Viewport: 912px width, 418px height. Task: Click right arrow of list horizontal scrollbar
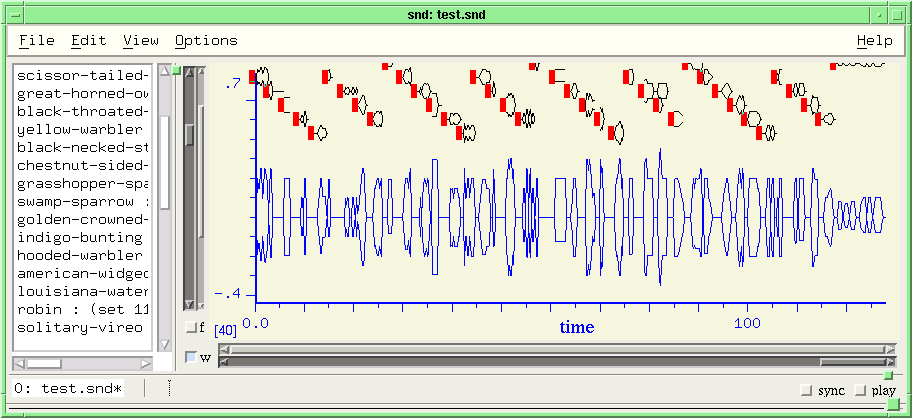point(146,364)
